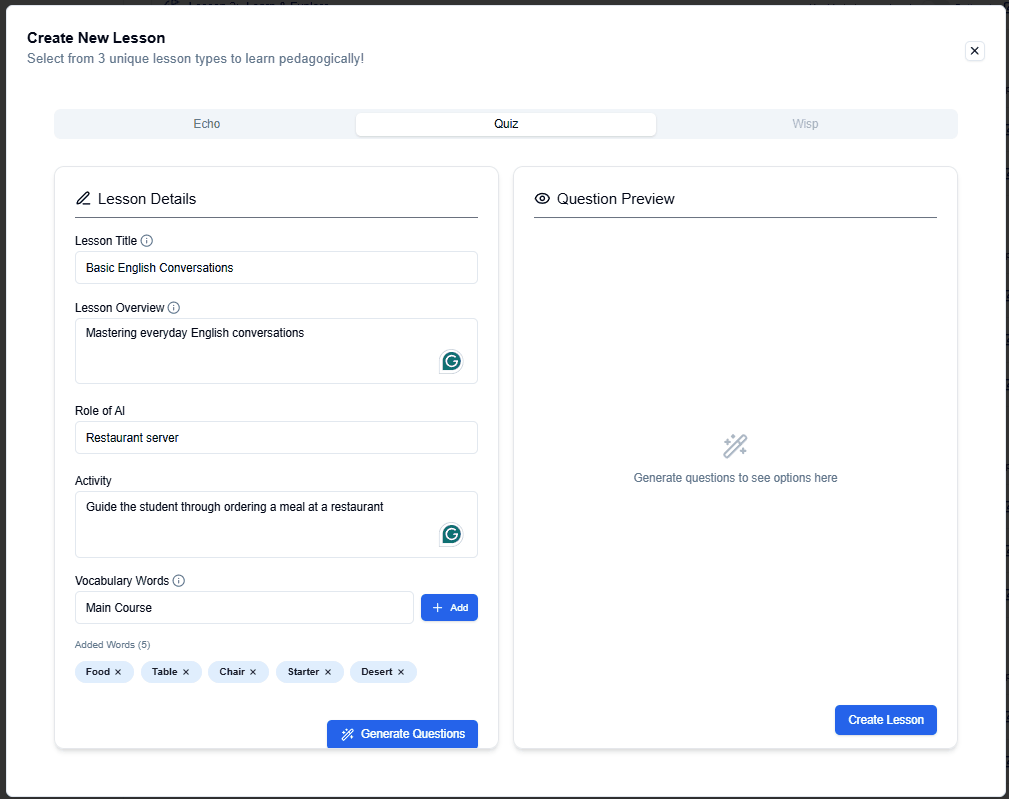The image size is (1009, 799).
Task: Click the info icon beside Vocabulary Words
Action: point(179,581)
